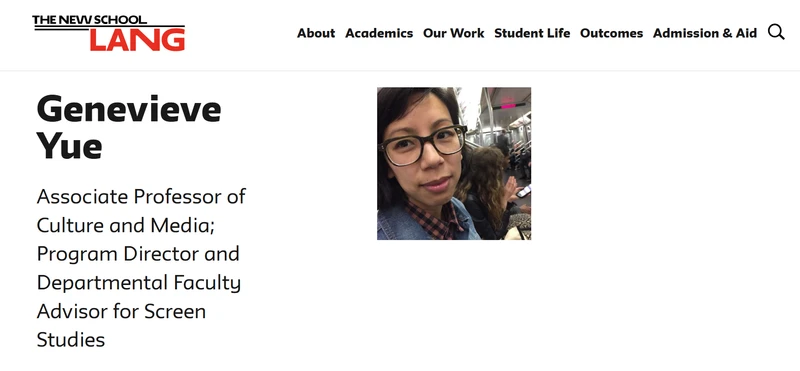The height and width of the screenshot is (371, 800).
Task: Click the word Studies in title
Action: (x=71, y=340)
